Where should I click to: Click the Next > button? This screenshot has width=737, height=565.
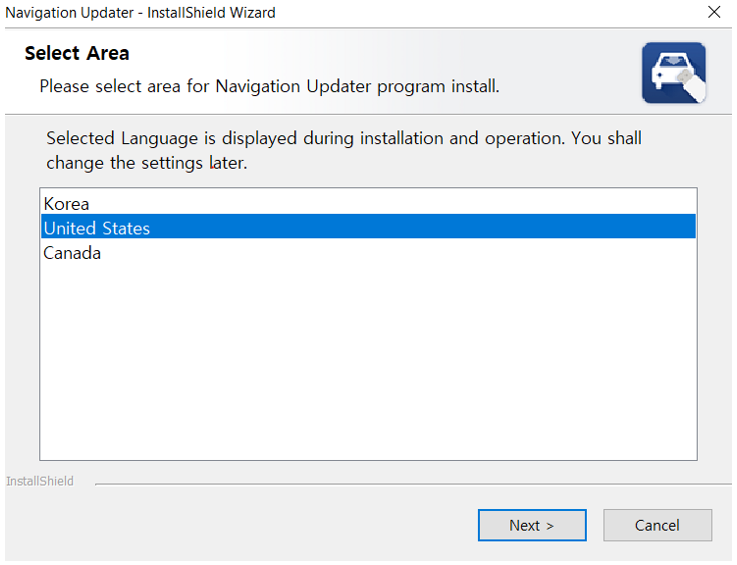532,525
